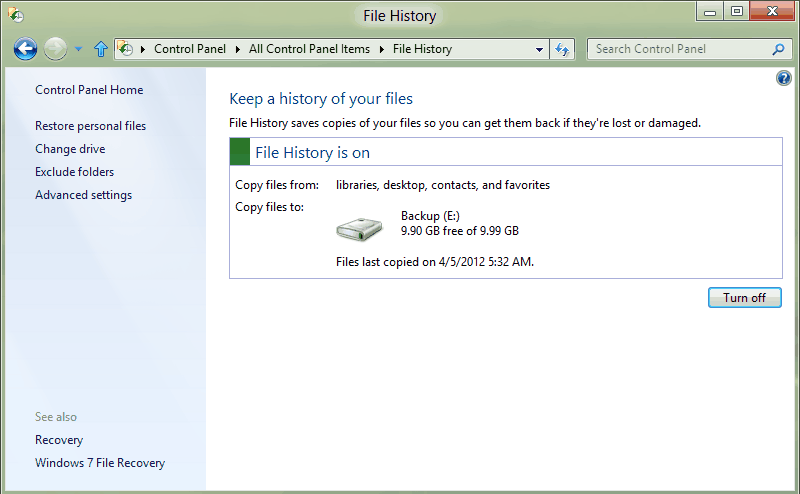
Task: Open Help with the question mark icon
Action: click(x=784, y=78)
